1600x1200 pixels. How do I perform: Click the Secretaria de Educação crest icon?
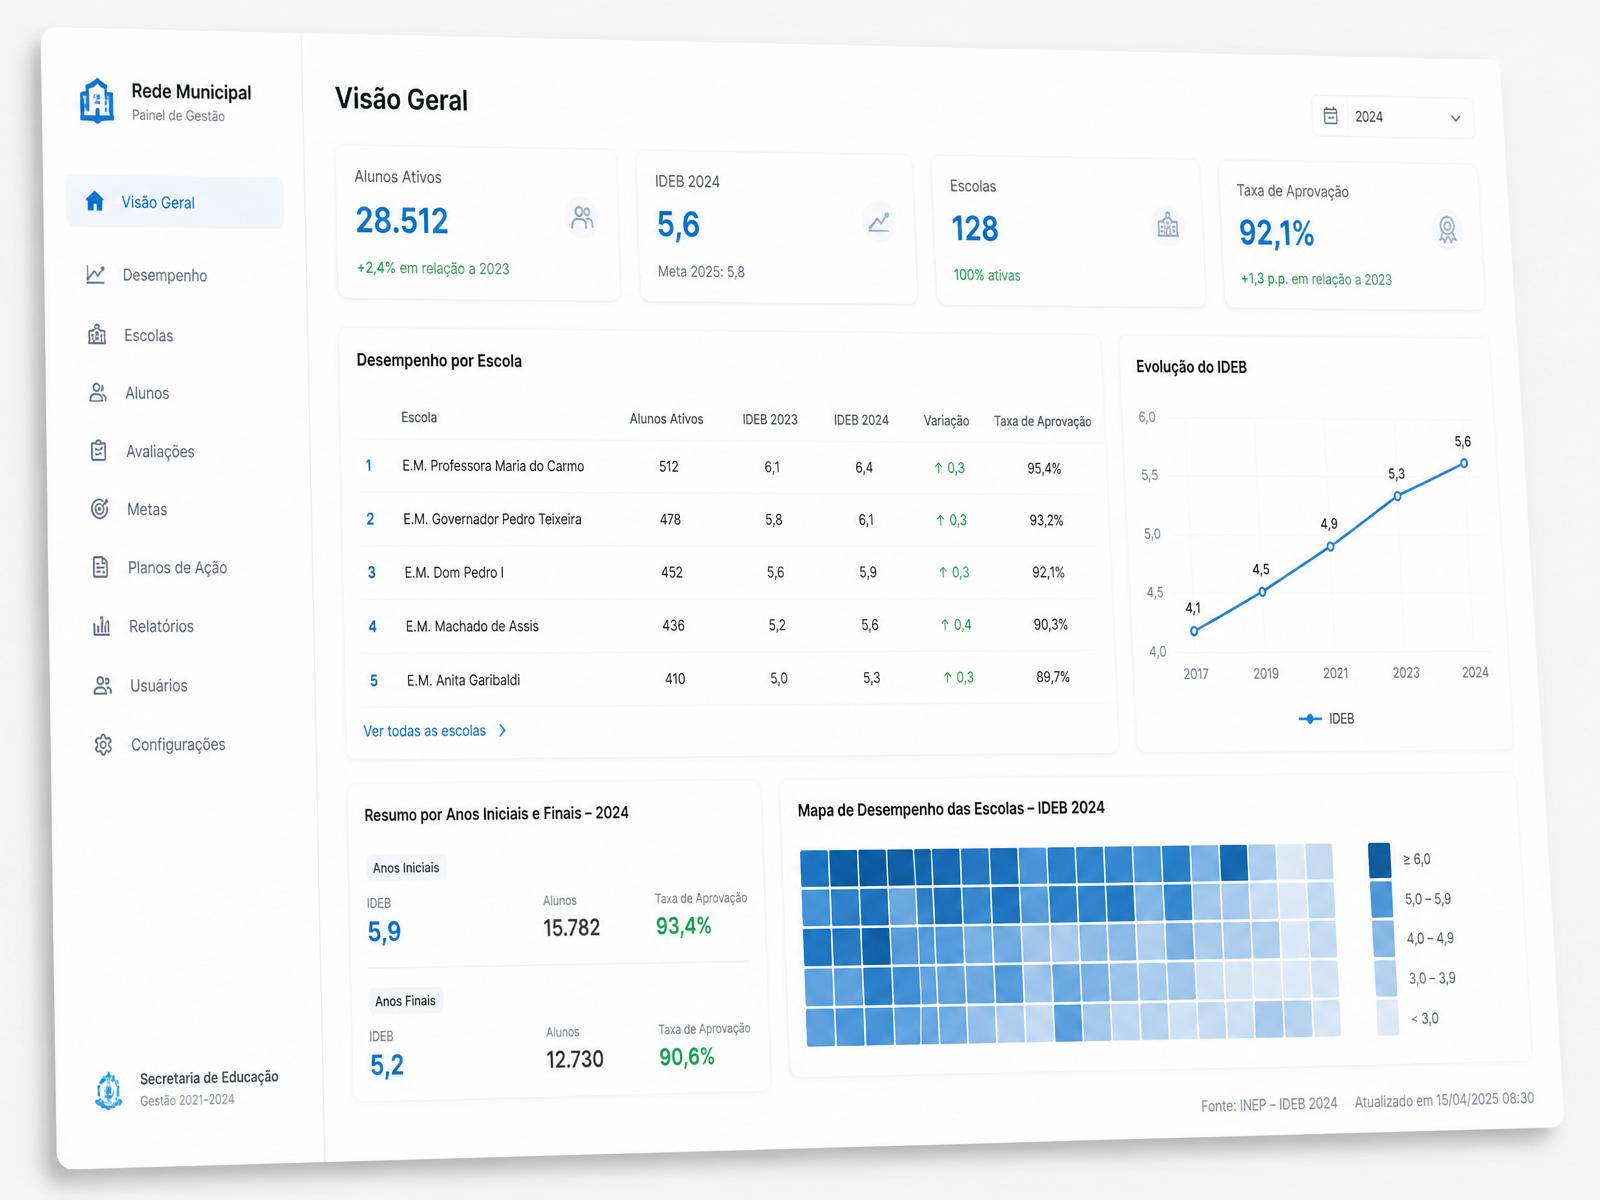pyautogui.click(x=108, y=1090)
